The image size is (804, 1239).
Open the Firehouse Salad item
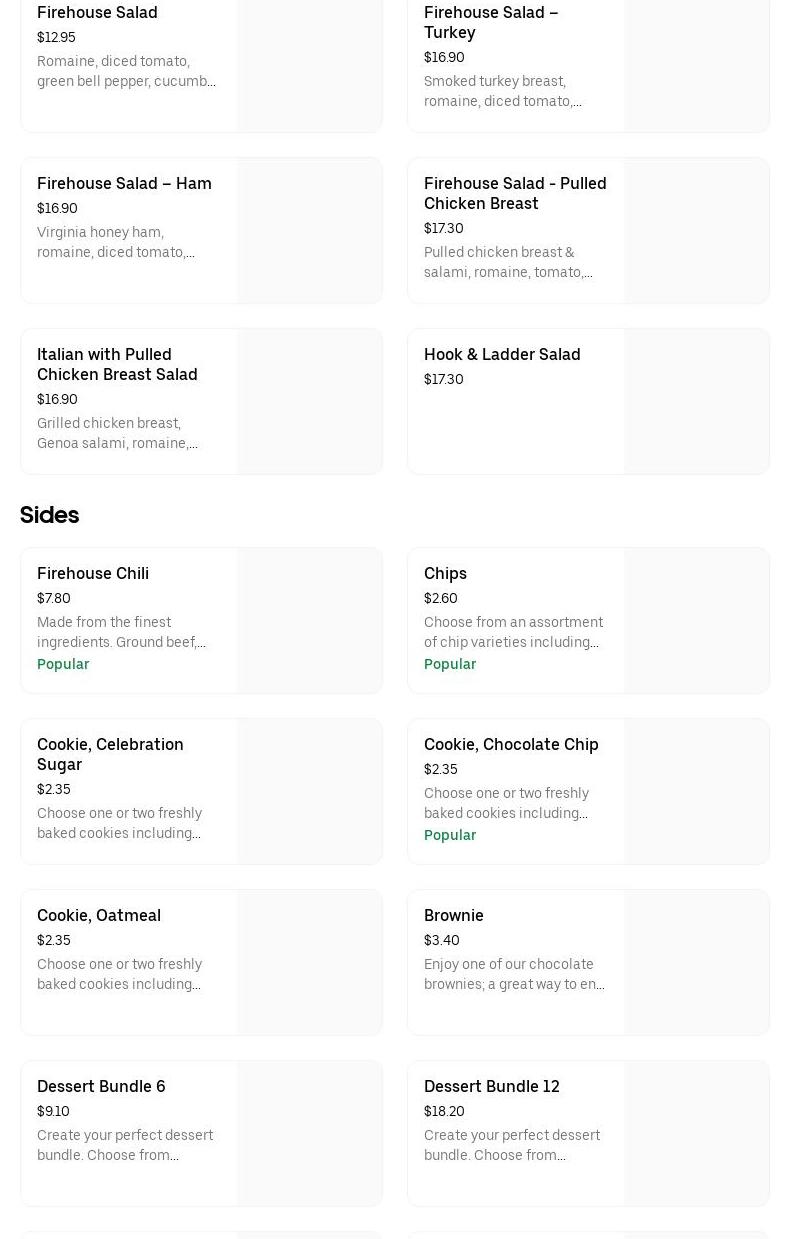tap(97, 13)
